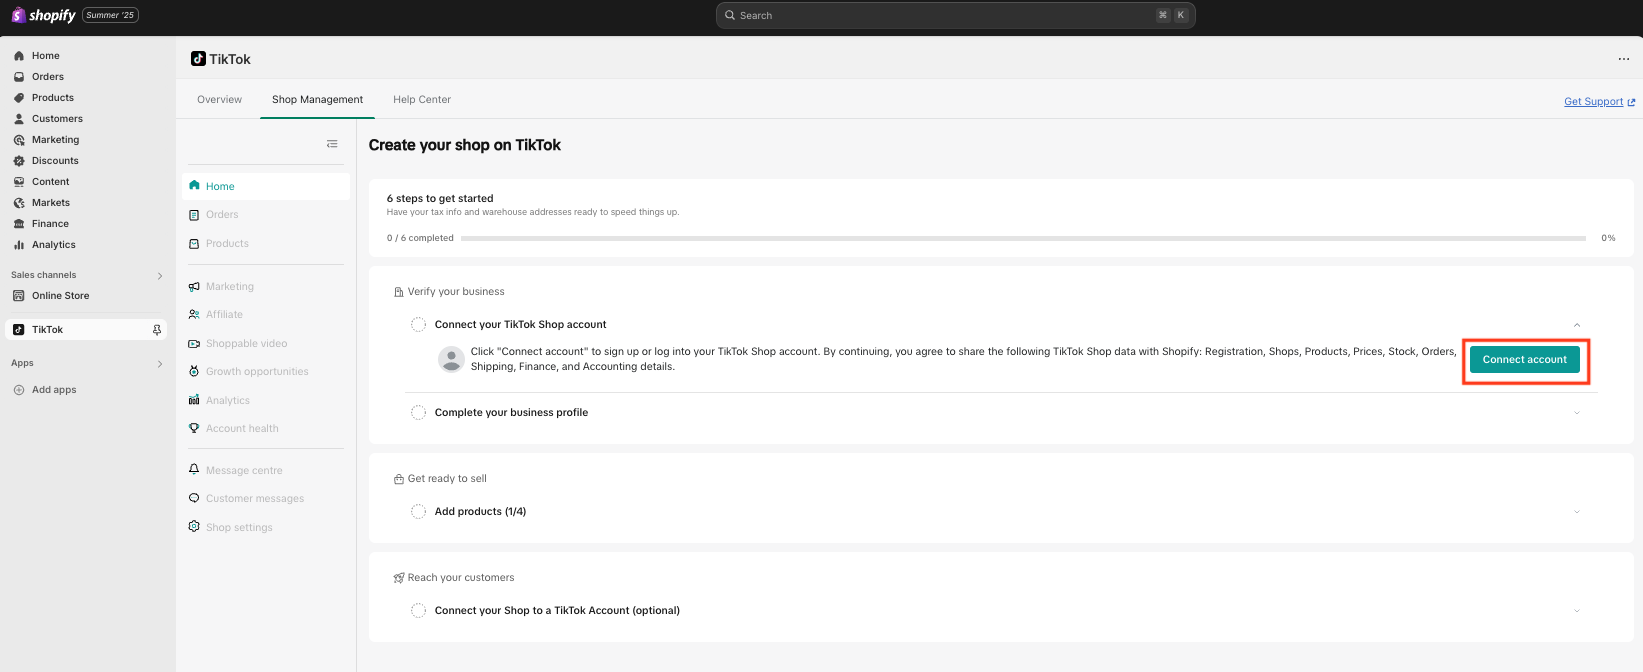Click the circle beside Complete your business profile

[x=419, y=413]
